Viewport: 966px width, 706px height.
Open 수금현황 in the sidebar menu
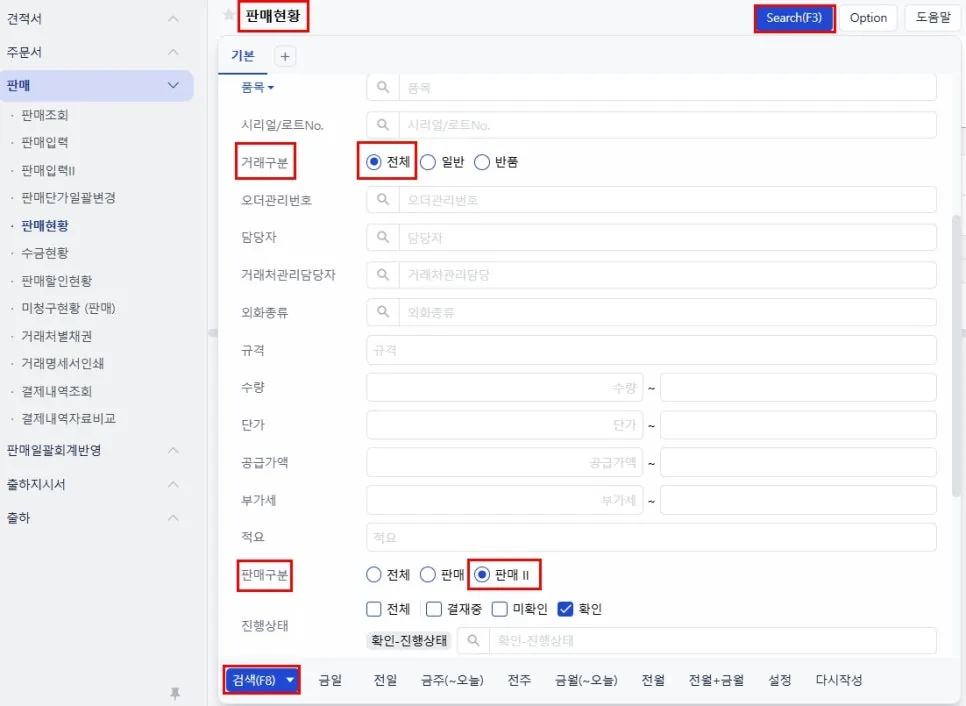(45, 253)
